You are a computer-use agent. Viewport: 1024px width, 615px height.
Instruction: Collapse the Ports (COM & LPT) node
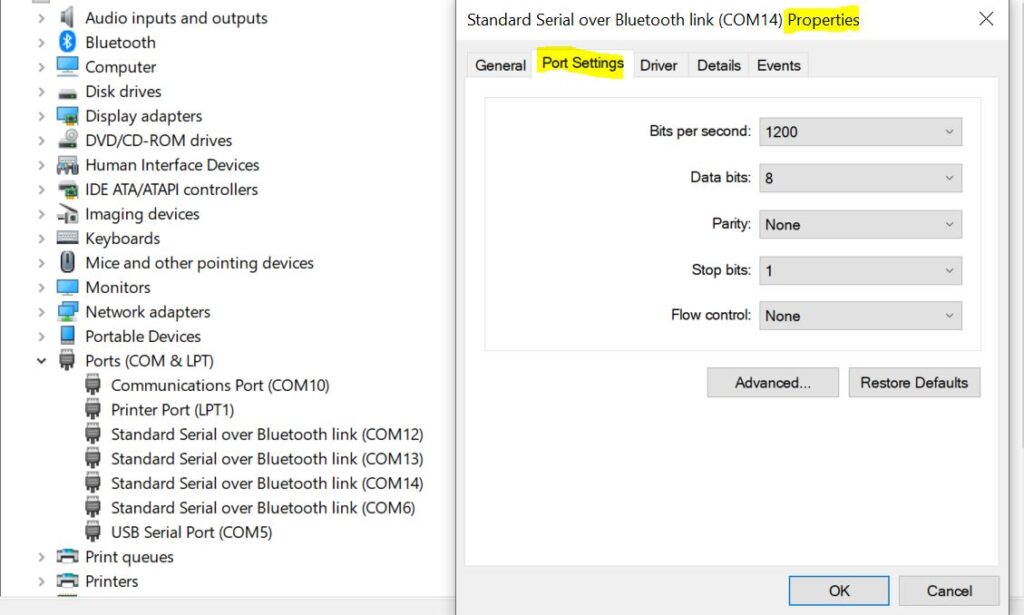click(x=41, y=361)
